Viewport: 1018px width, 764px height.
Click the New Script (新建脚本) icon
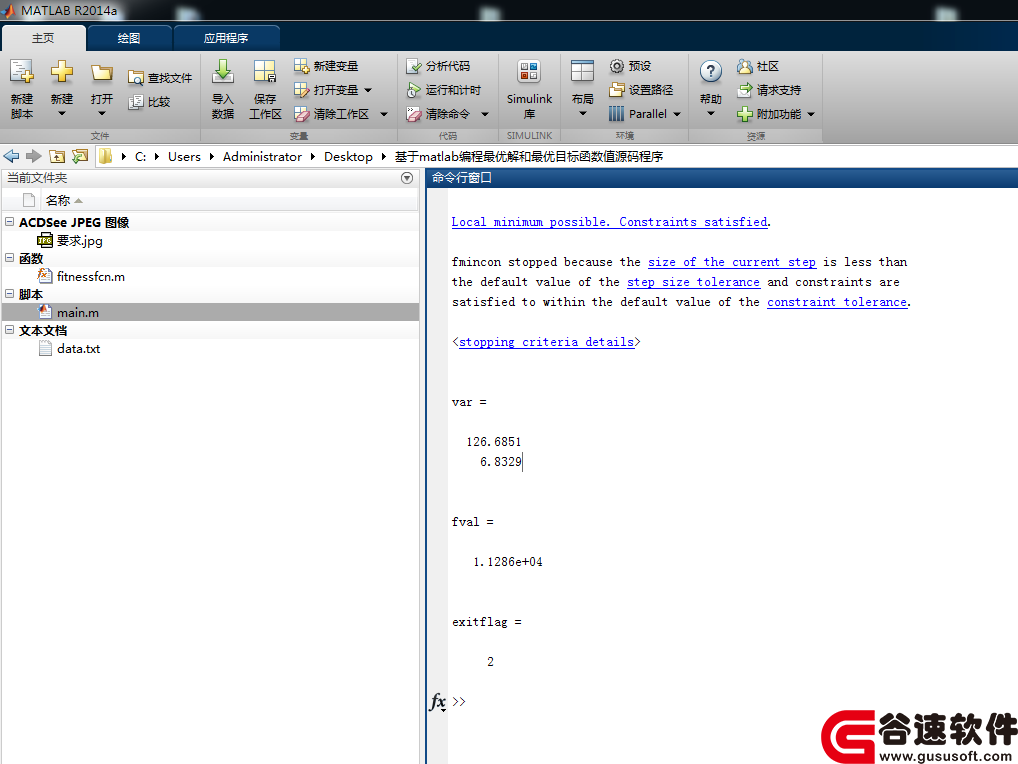[21, 72]
